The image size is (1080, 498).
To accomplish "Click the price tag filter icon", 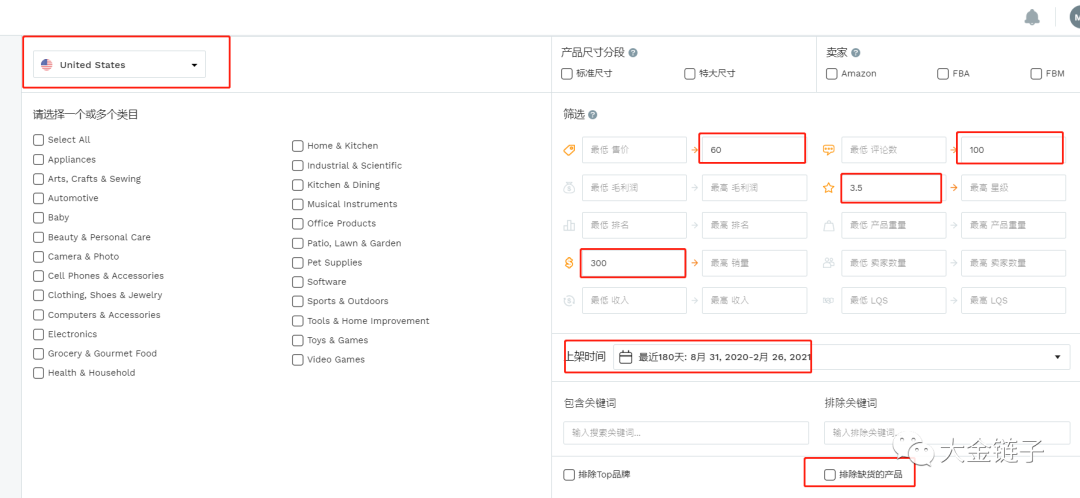I will [569, 150].
